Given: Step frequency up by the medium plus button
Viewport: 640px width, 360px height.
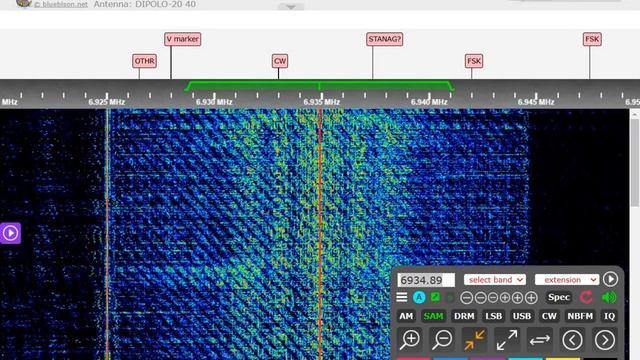Looking at the screenshot, I should 517,298.
